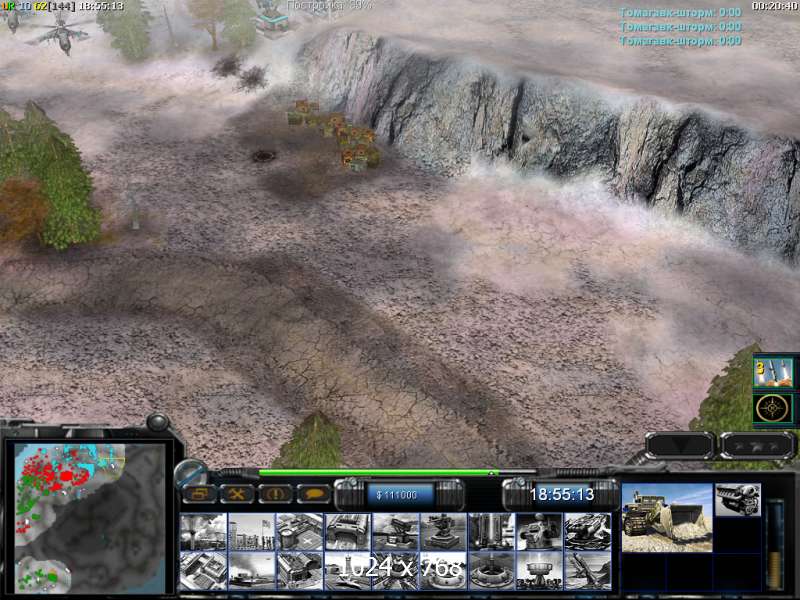Click the compass targeting shortcut icon
The height and width of the screenshot is (600, 800).
tap(773, 408)
